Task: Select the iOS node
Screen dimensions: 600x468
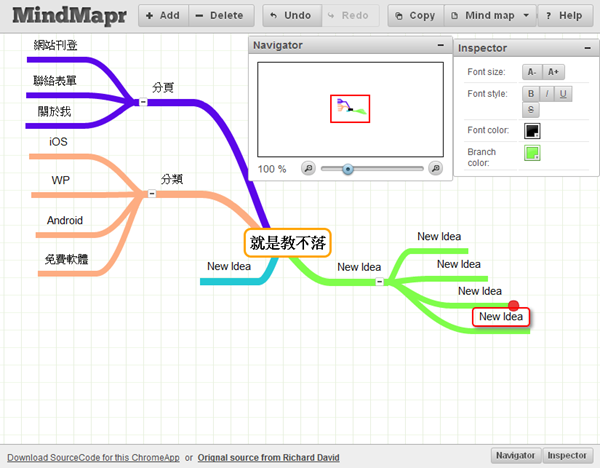Action: [58, 142]
